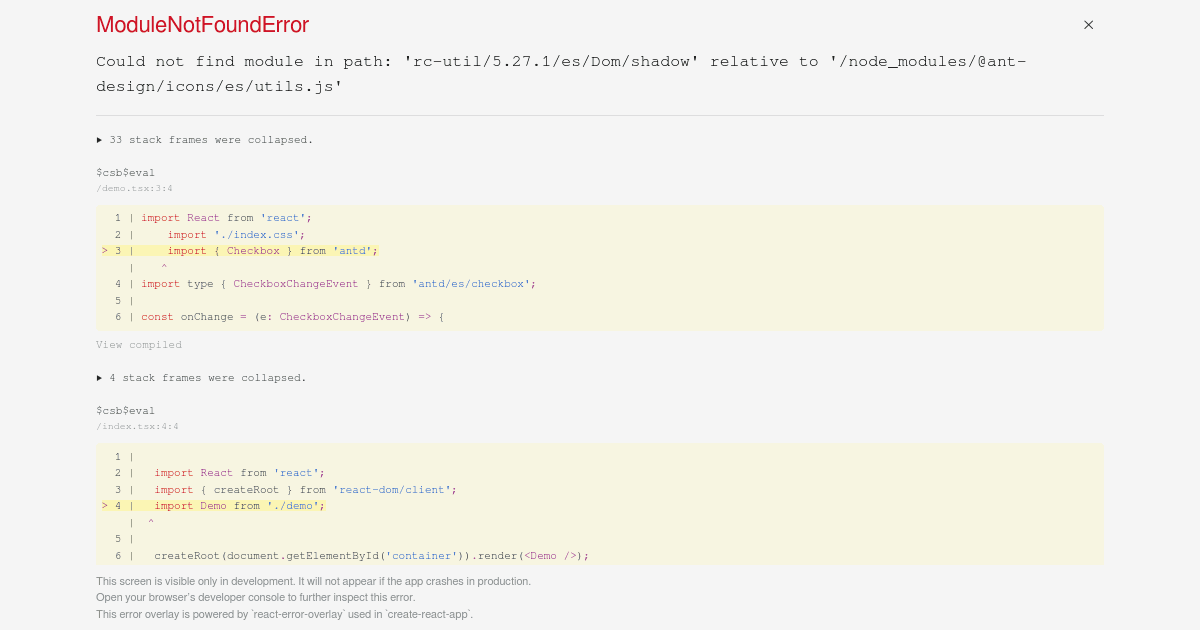The width and height of the screenshot is (1200, 630).
Task: Click the ModuleNotFoundError heading
Action: [202, 25]
